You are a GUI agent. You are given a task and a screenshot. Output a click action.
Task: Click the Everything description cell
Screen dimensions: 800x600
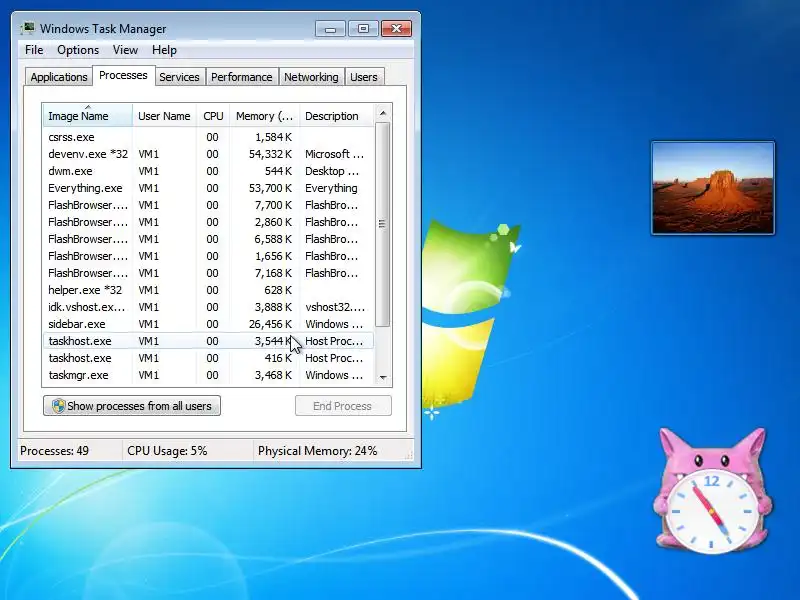click(x=331, y=188)
